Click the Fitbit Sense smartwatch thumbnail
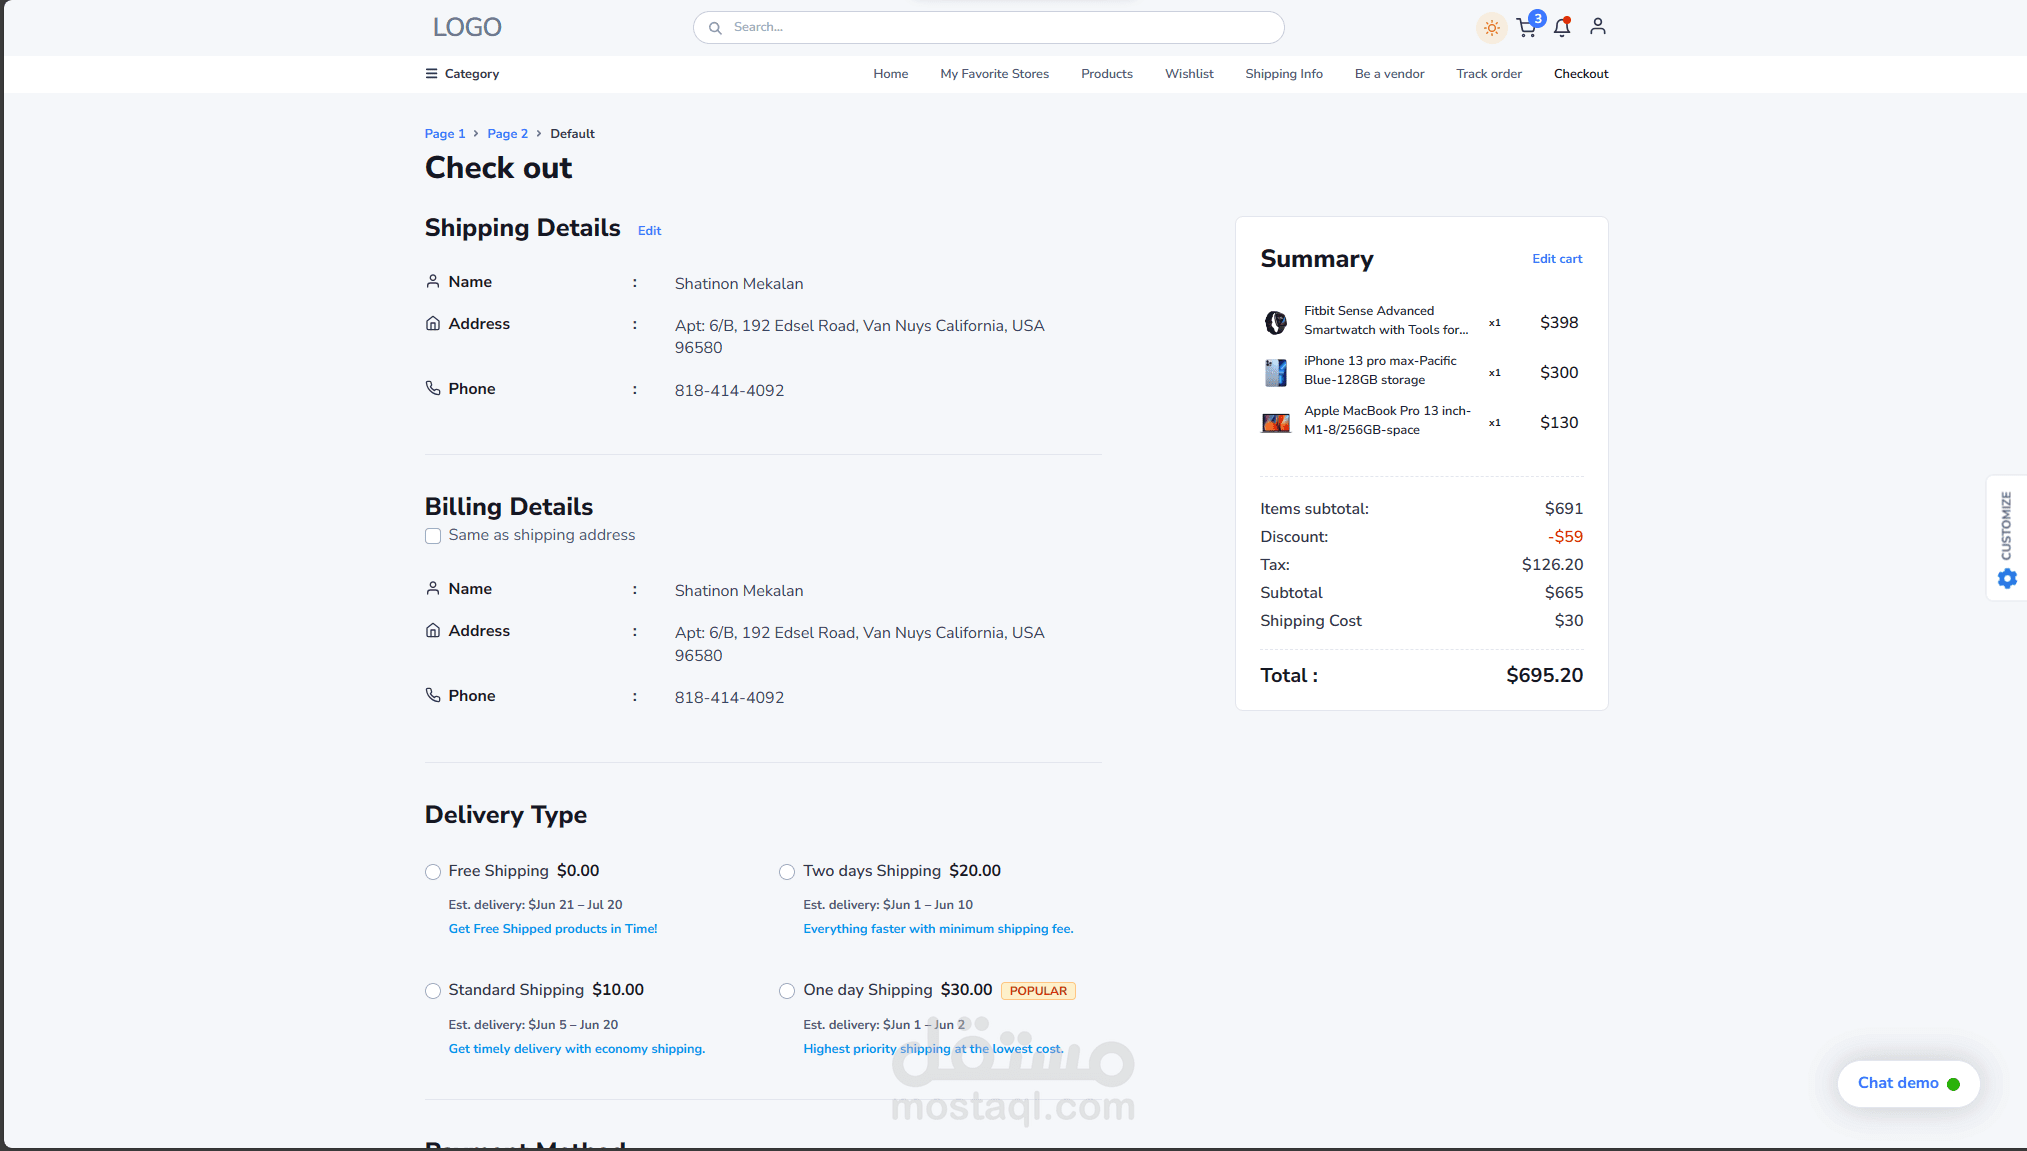 tap(1276, 322)
